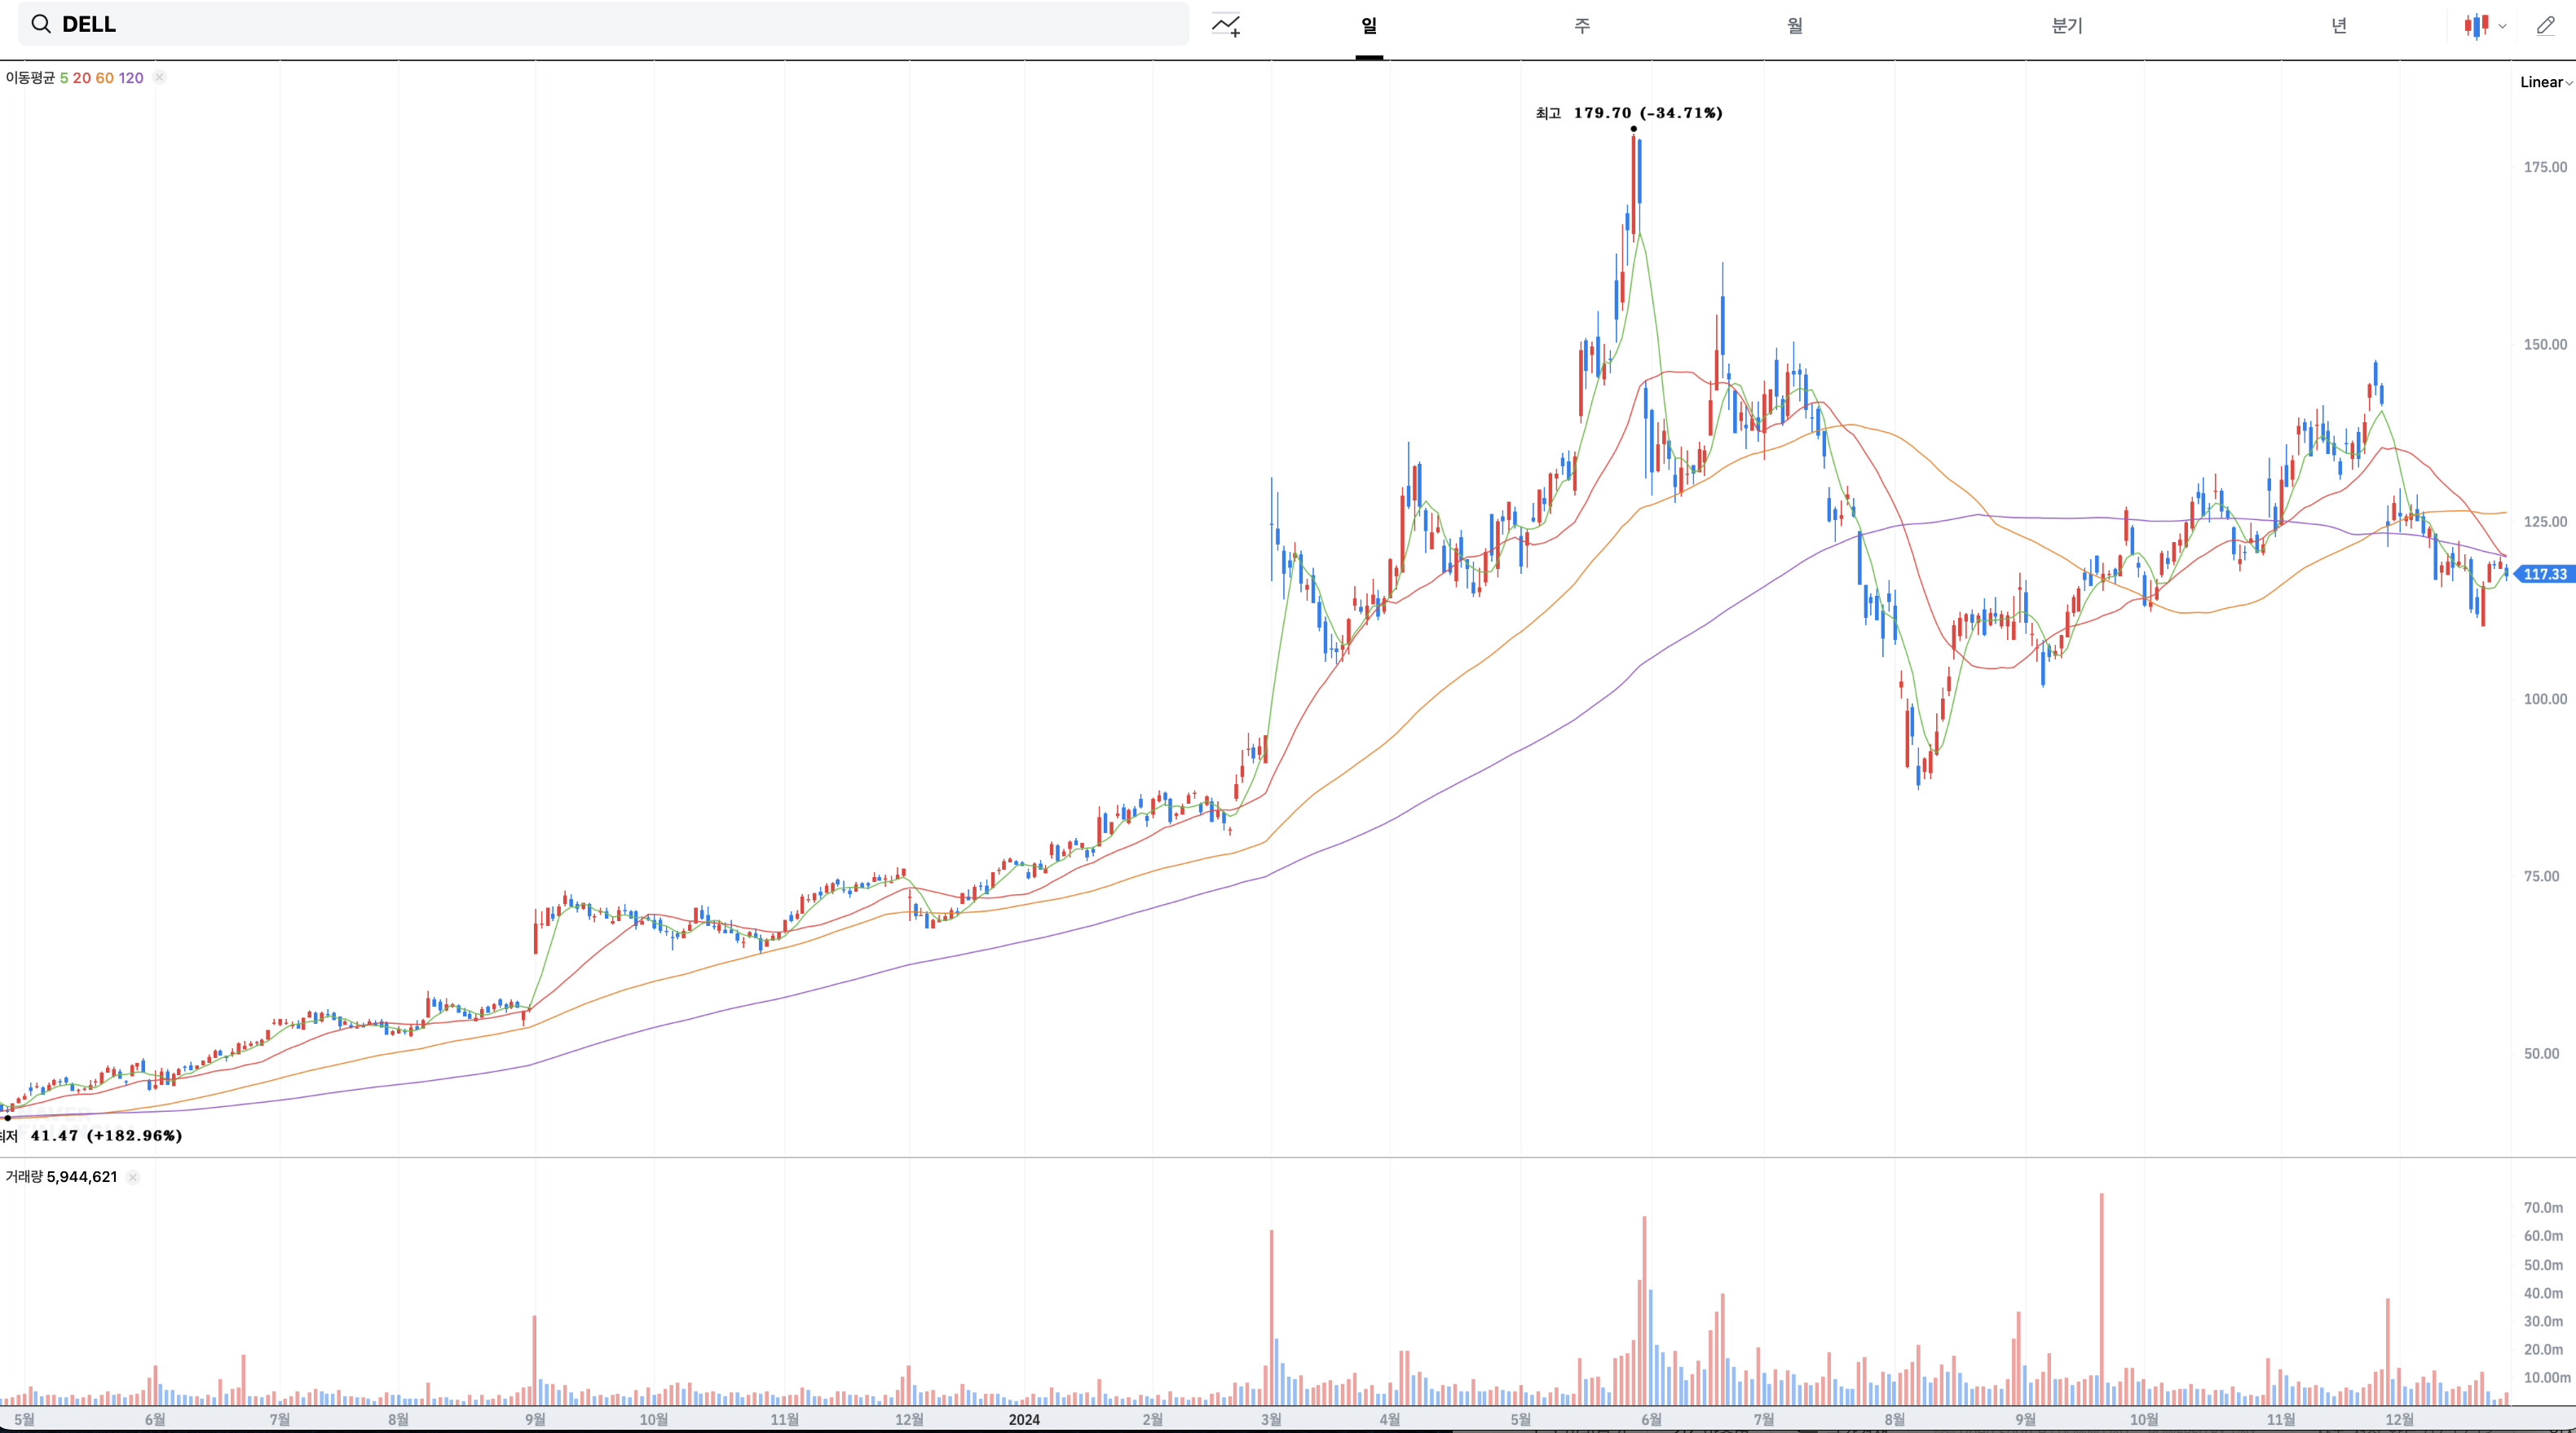Select the pencil drawing tool icon
Screen dimensions: 2576x1433
pos(2546,26)
